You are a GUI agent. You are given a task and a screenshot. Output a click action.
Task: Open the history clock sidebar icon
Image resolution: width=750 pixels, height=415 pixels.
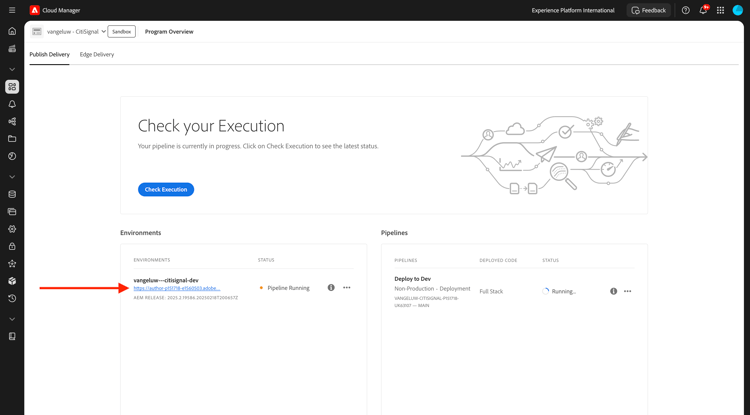12,298
